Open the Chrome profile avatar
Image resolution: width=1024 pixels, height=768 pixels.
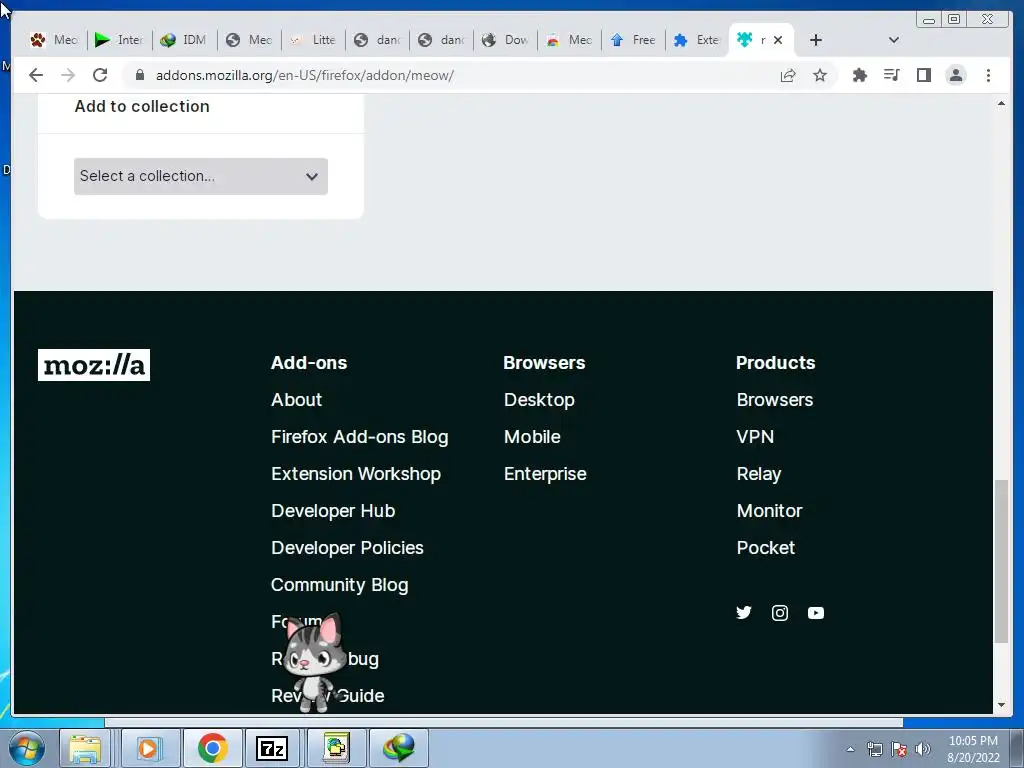pyautogui.click(x=955, y=75)
